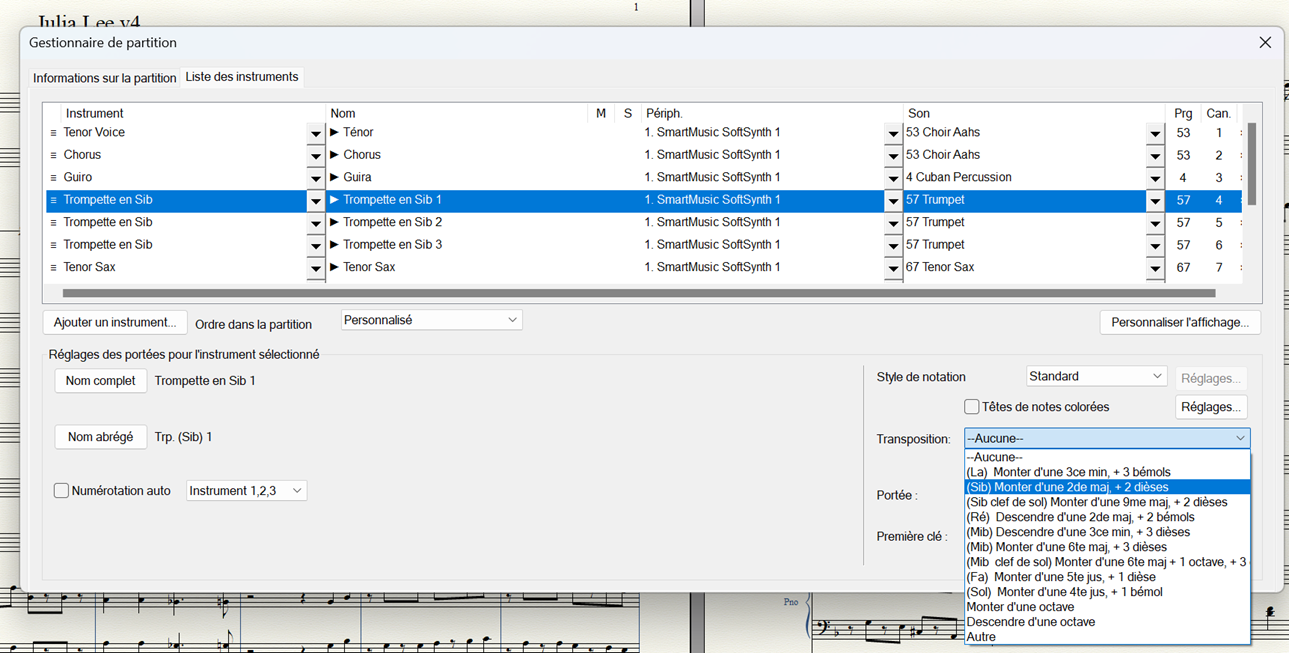Enable the Têtes de notes colorées checkbox

pyautogui.click(x=971, y=407)
